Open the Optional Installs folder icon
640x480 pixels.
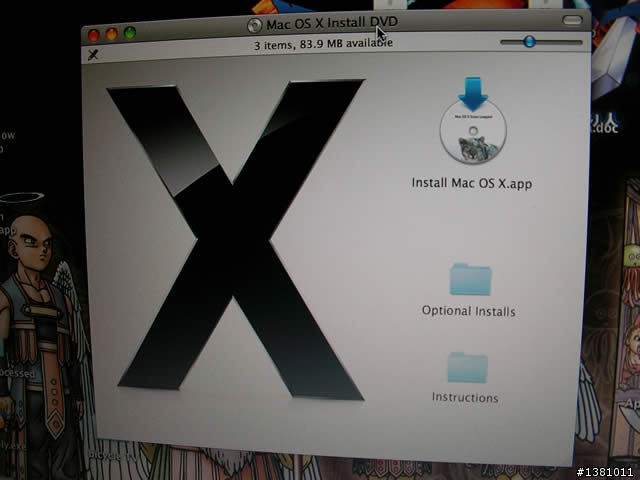[471, 279]
